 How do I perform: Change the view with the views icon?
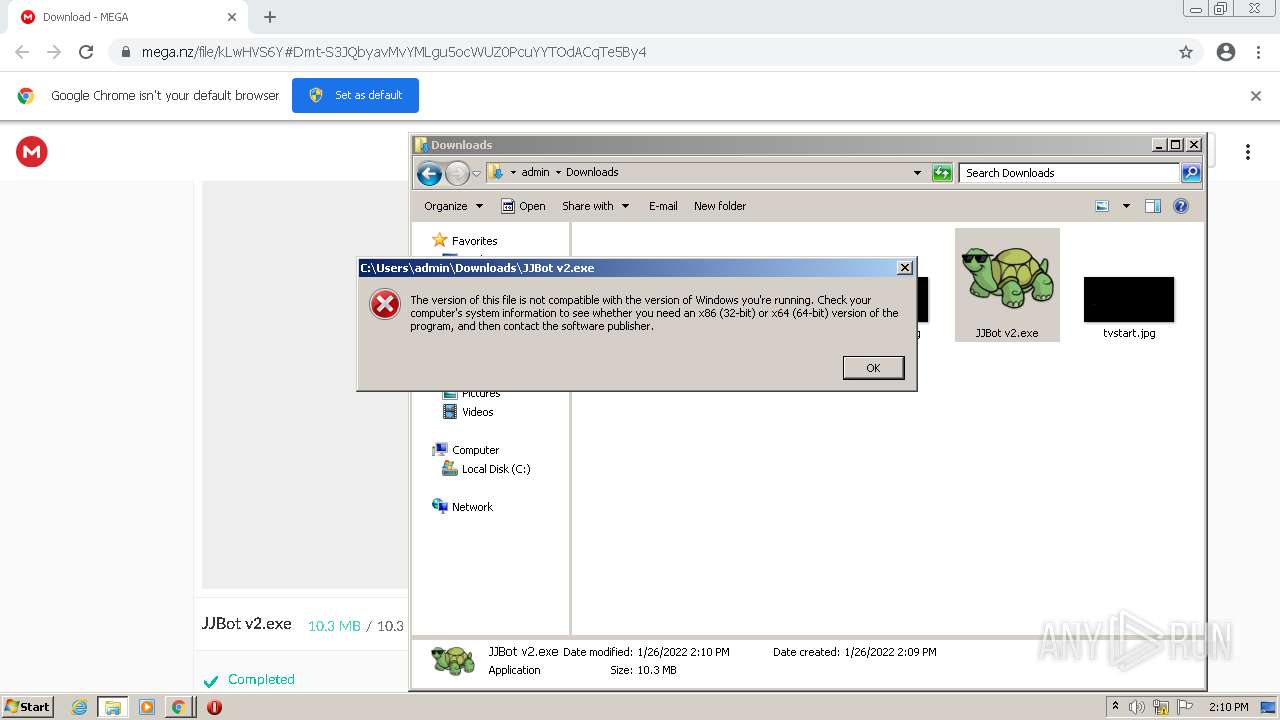coord(1102,206)
